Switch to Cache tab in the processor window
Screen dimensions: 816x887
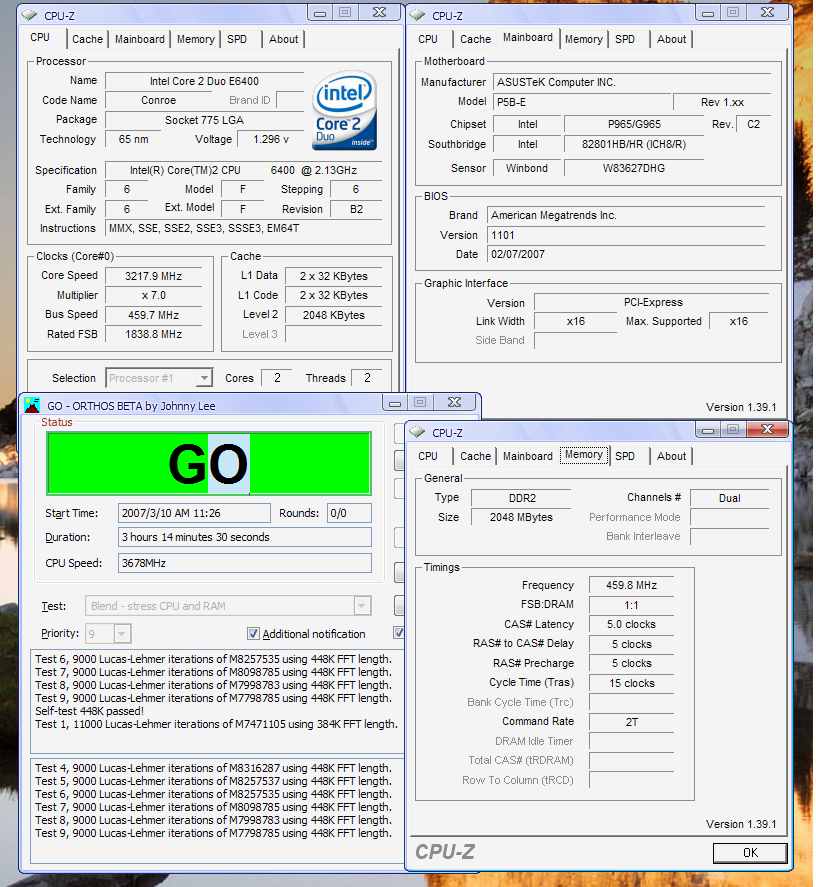[87, 39]
